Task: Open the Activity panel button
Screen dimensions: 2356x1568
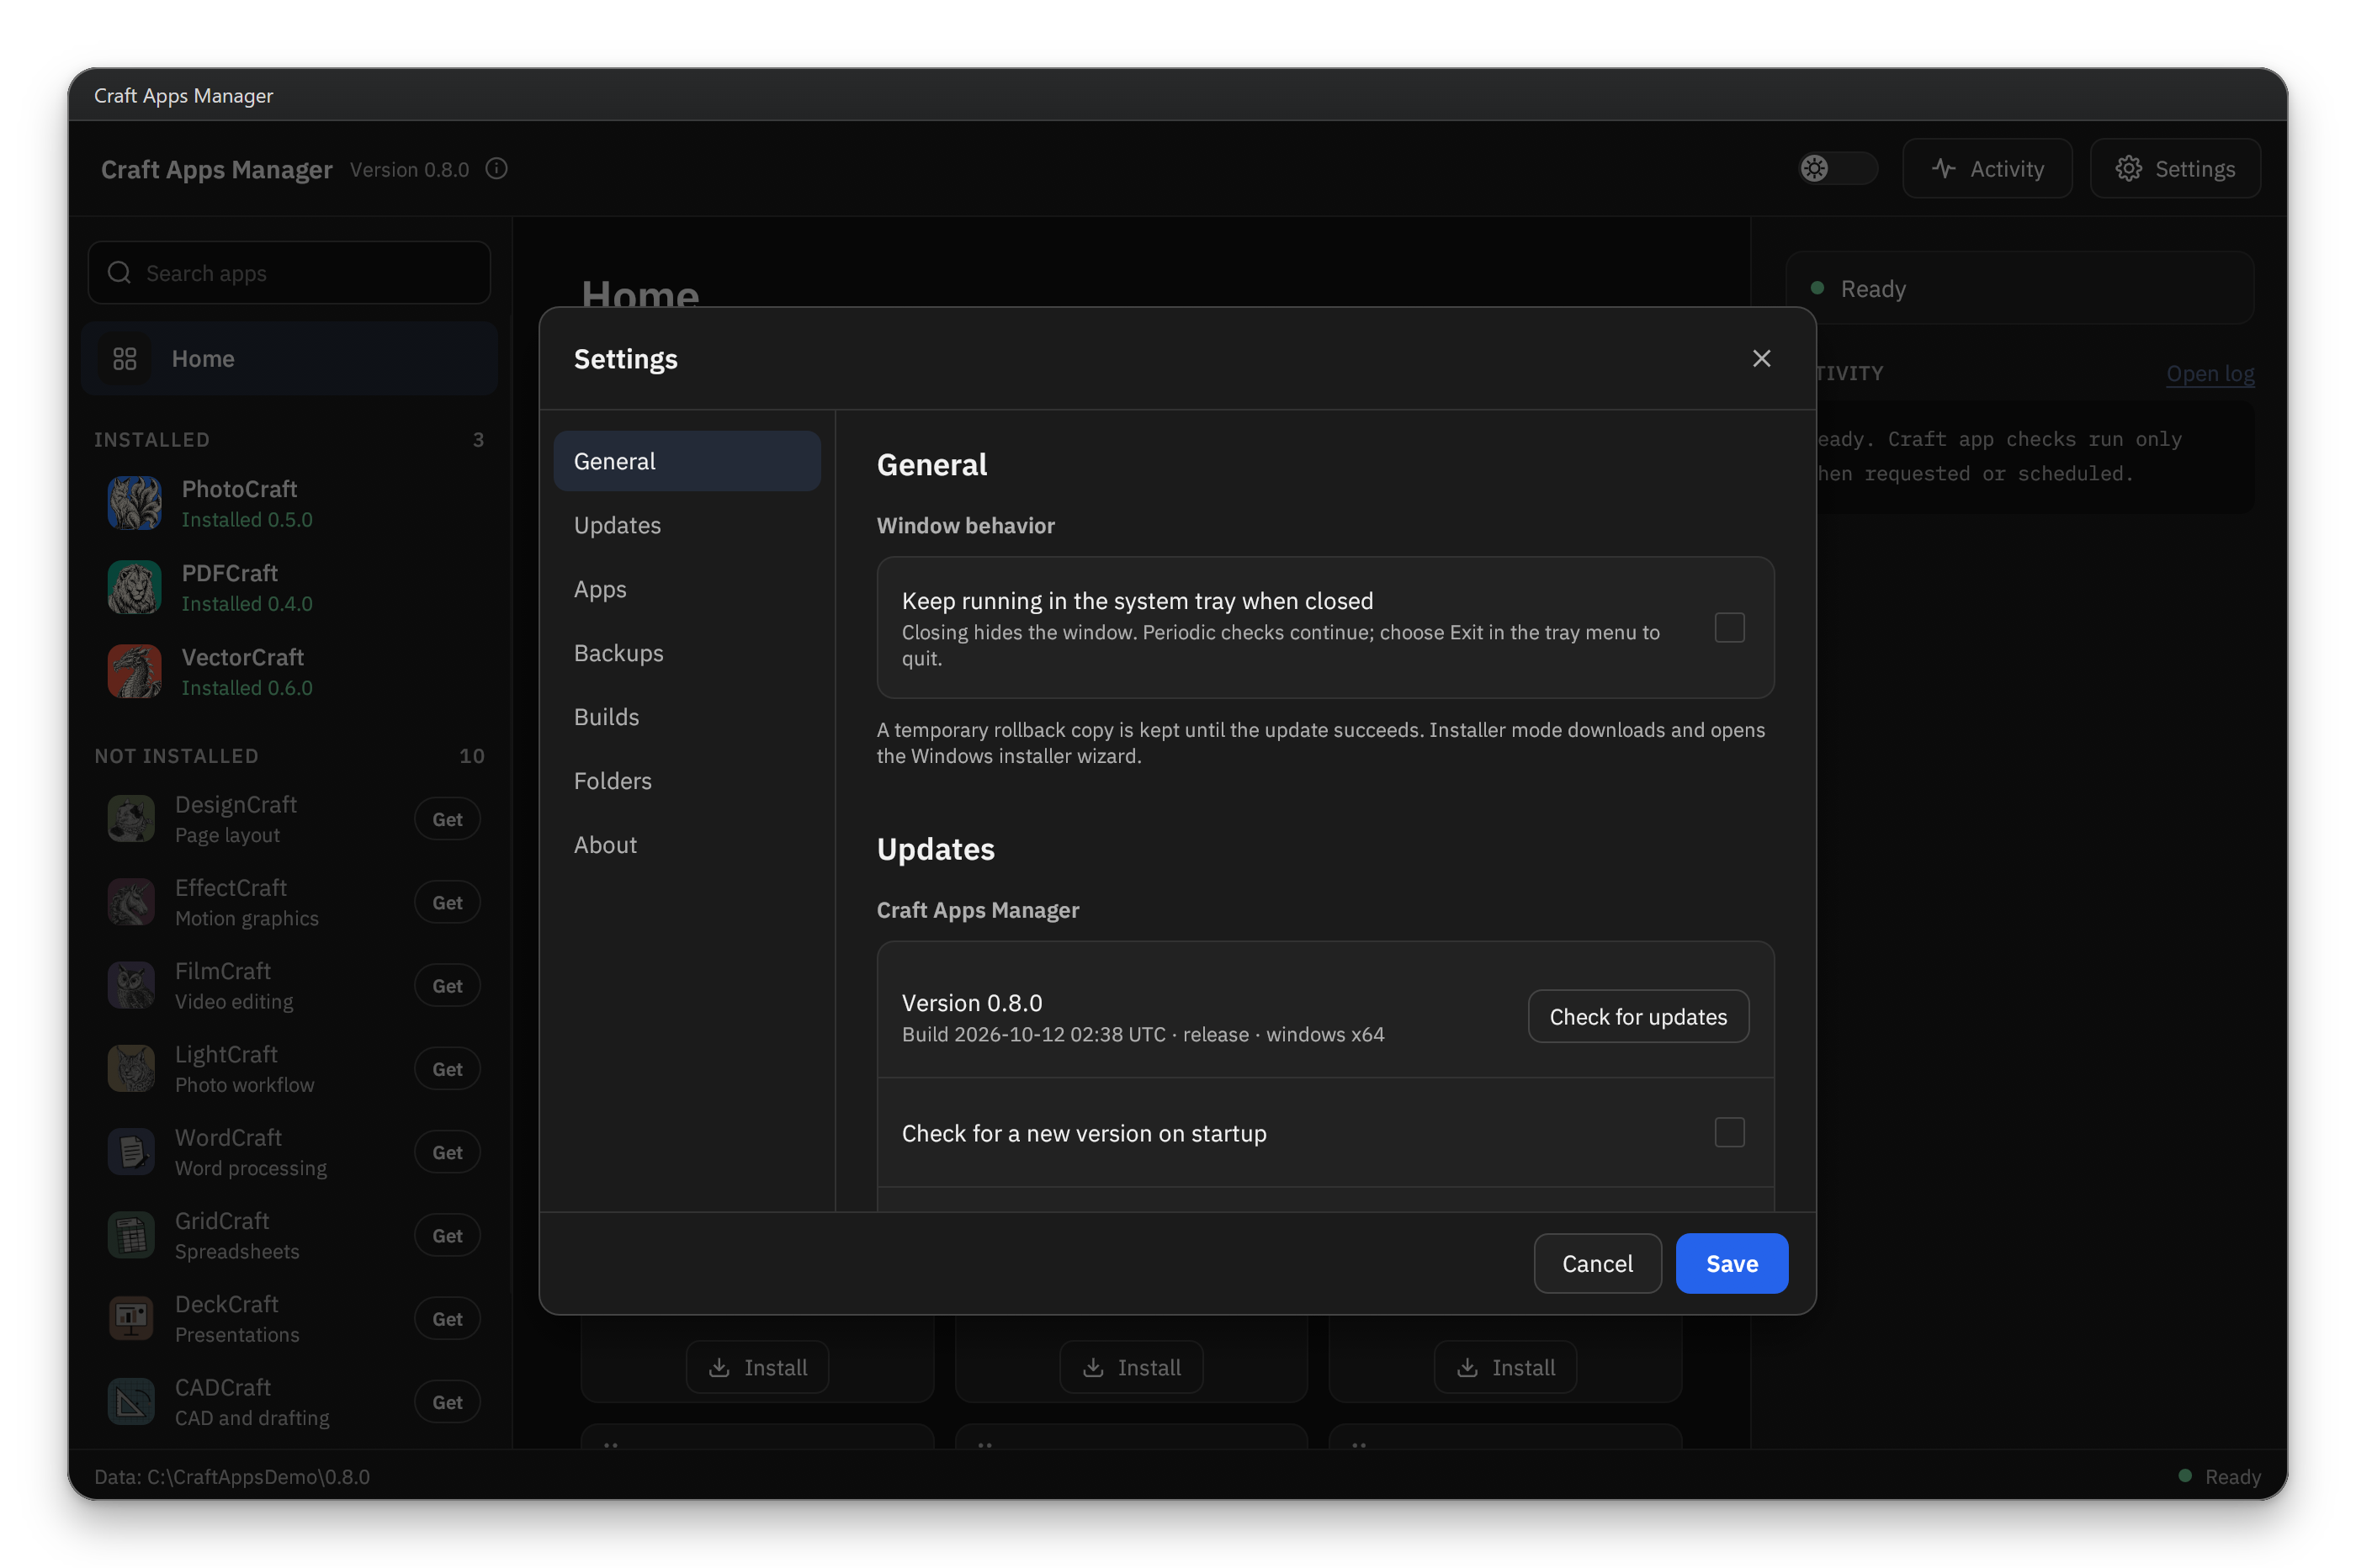Action: click(x=1987, y=169)
